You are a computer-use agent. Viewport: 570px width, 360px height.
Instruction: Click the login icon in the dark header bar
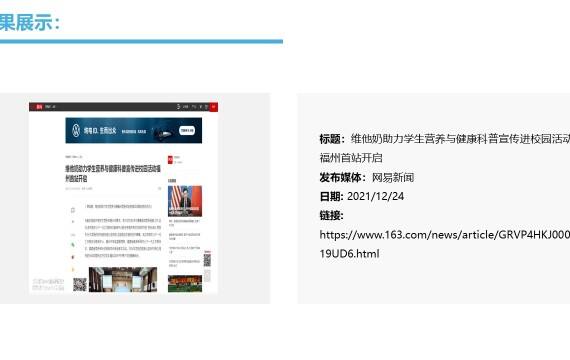(178, 107)
